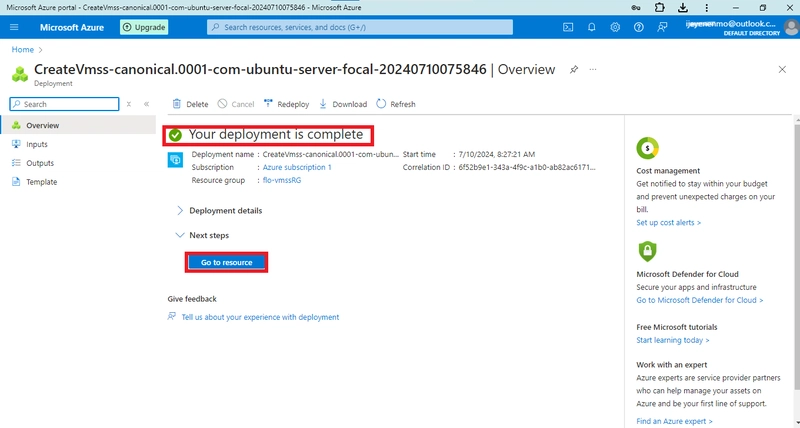Screen dimensions: 800x428
Task: Open the header feedback icon
Action: 662,27
